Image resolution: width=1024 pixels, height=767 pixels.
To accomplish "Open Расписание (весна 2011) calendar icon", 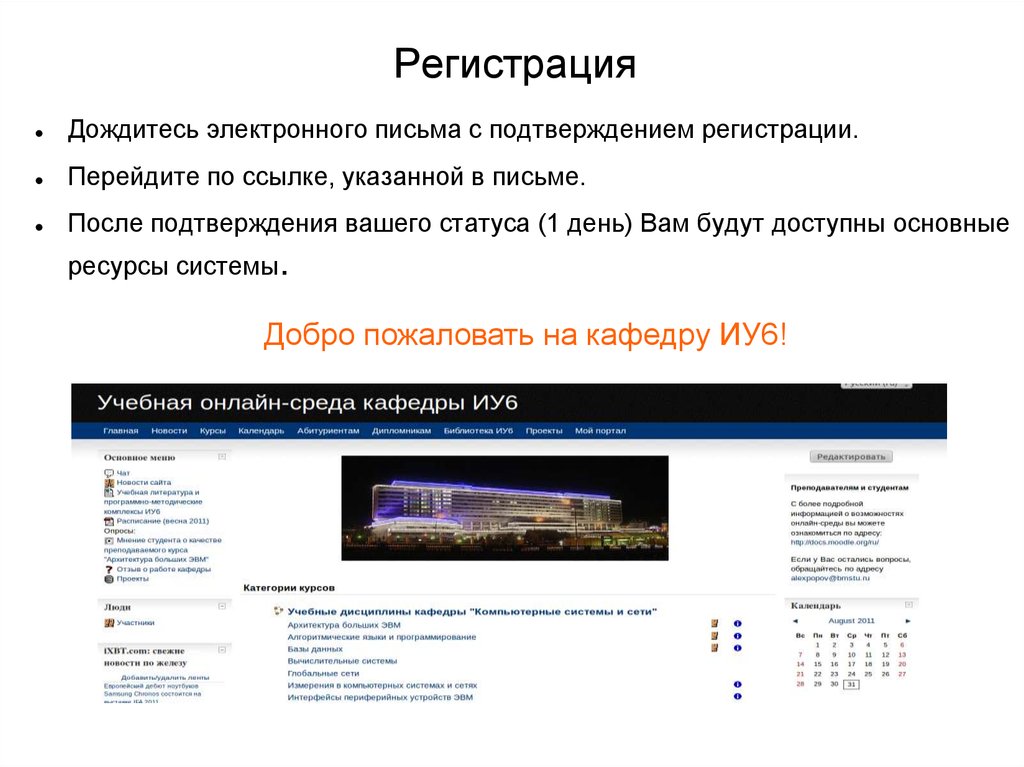I will coord(110,521).
